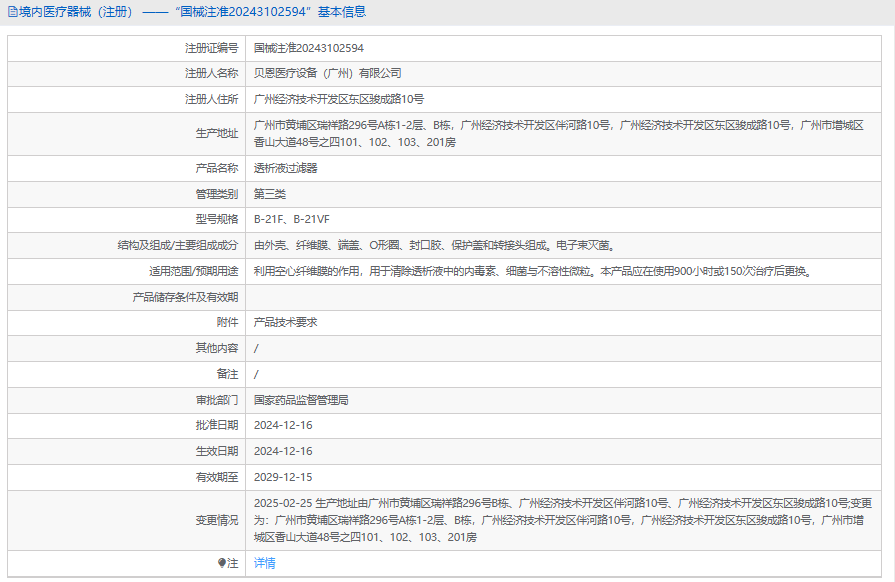Click management category value 第三类
The width and height of the screenshot is (895, 582).
[270, 194]
